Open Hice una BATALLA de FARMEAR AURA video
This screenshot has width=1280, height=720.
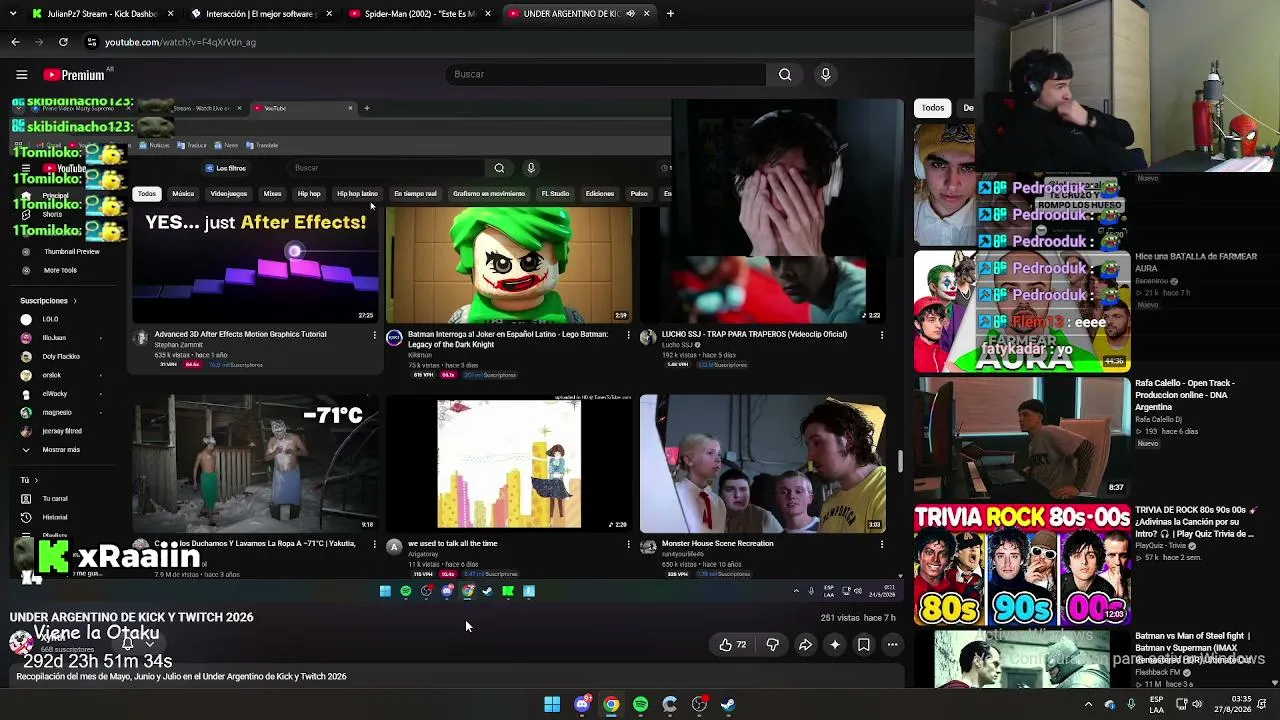[x=1195, y=262]
